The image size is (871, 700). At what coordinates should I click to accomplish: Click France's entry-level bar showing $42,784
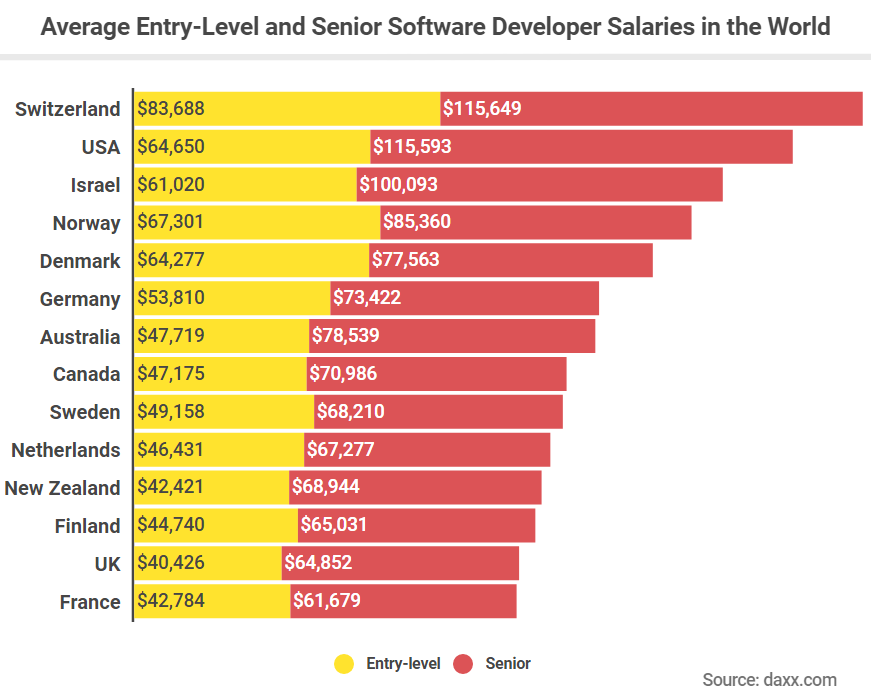(212, 601)
